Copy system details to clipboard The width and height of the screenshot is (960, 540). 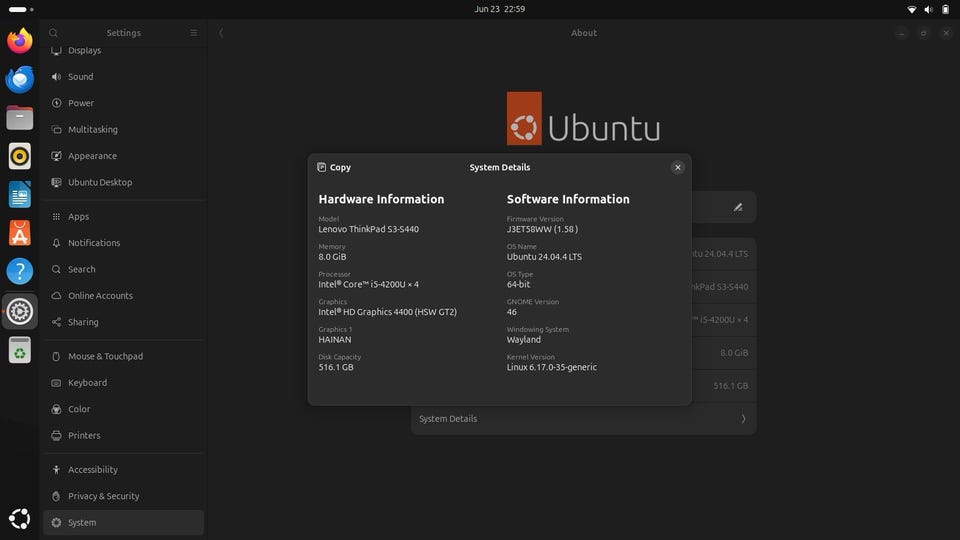[334, 167]
